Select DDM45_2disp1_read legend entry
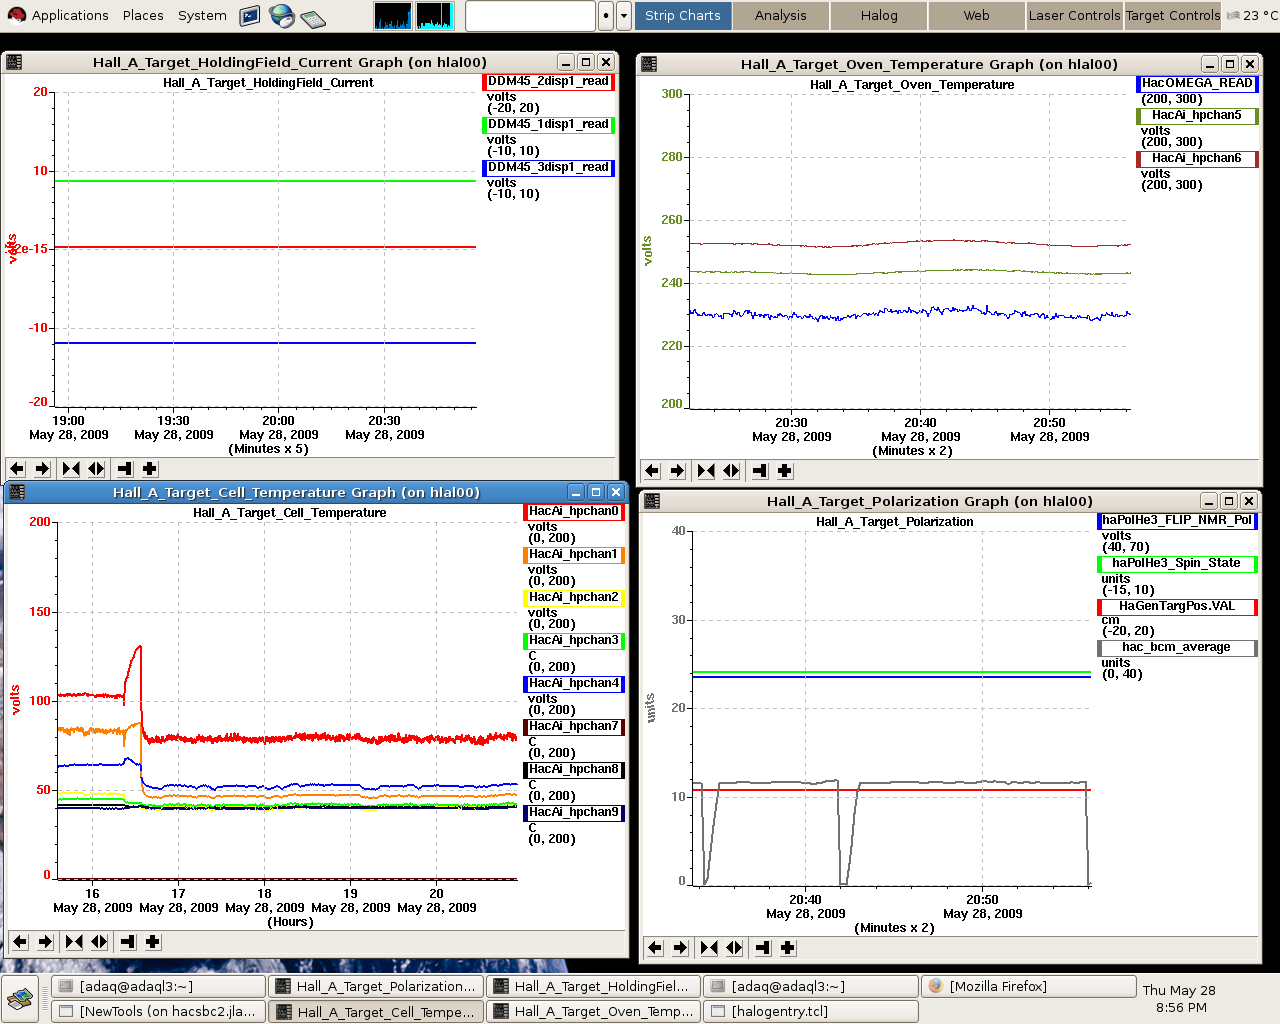 (x=548, y=82)
